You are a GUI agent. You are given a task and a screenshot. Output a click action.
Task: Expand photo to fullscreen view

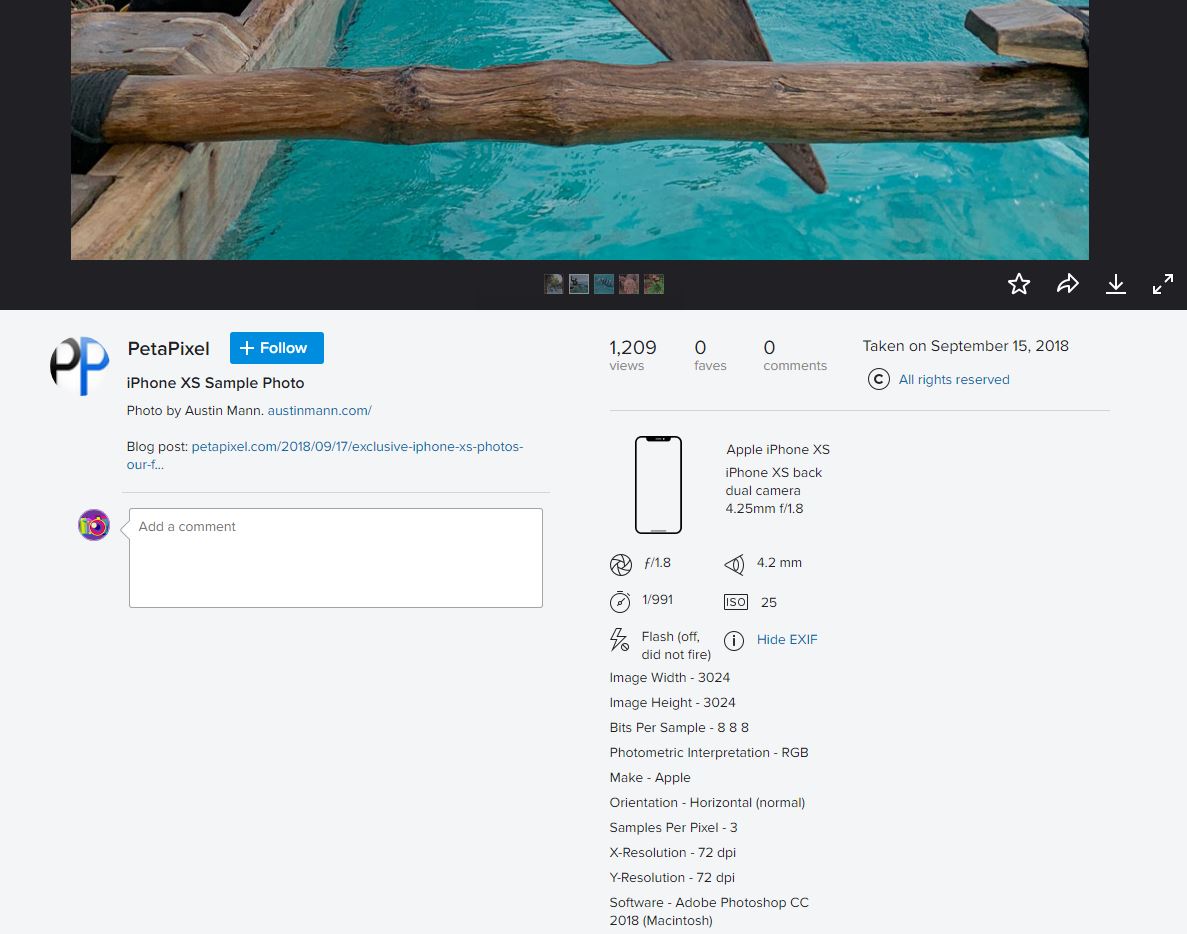tap(1163, 284)
